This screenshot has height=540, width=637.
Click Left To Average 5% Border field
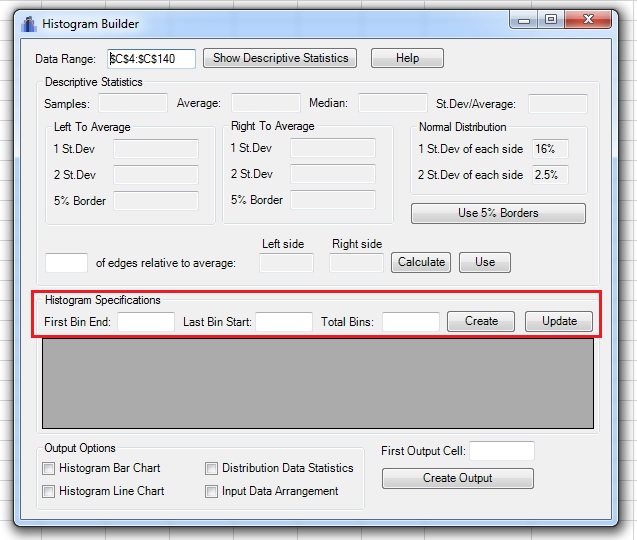156,201
